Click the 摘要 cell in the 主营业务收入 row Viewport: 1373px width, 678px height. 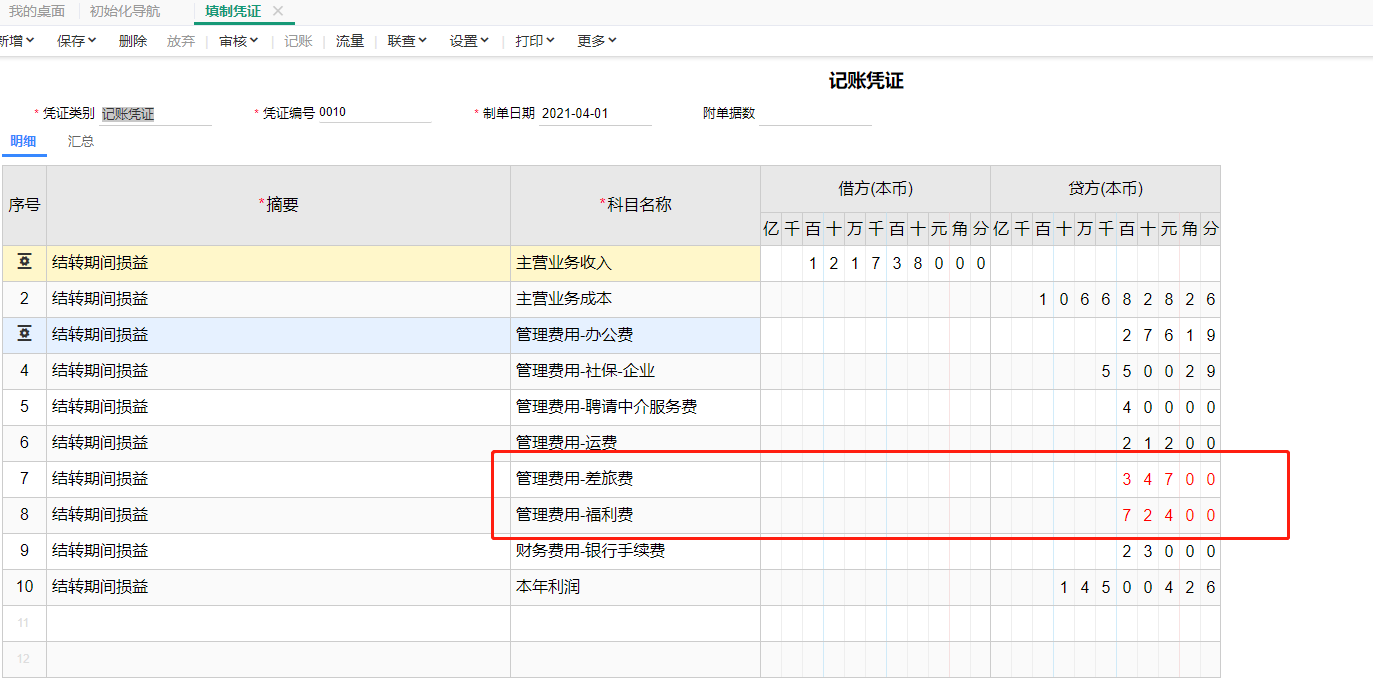279,263
